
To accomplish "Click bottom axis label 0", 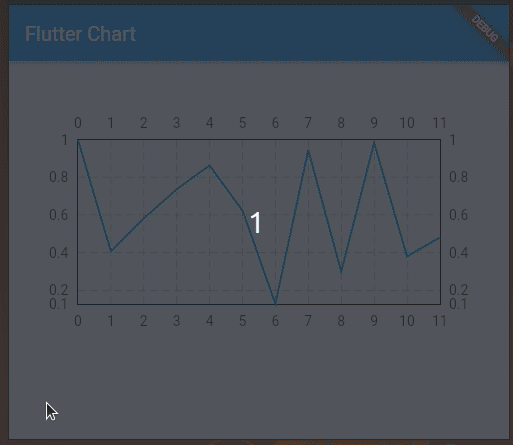I will (78, 321).
